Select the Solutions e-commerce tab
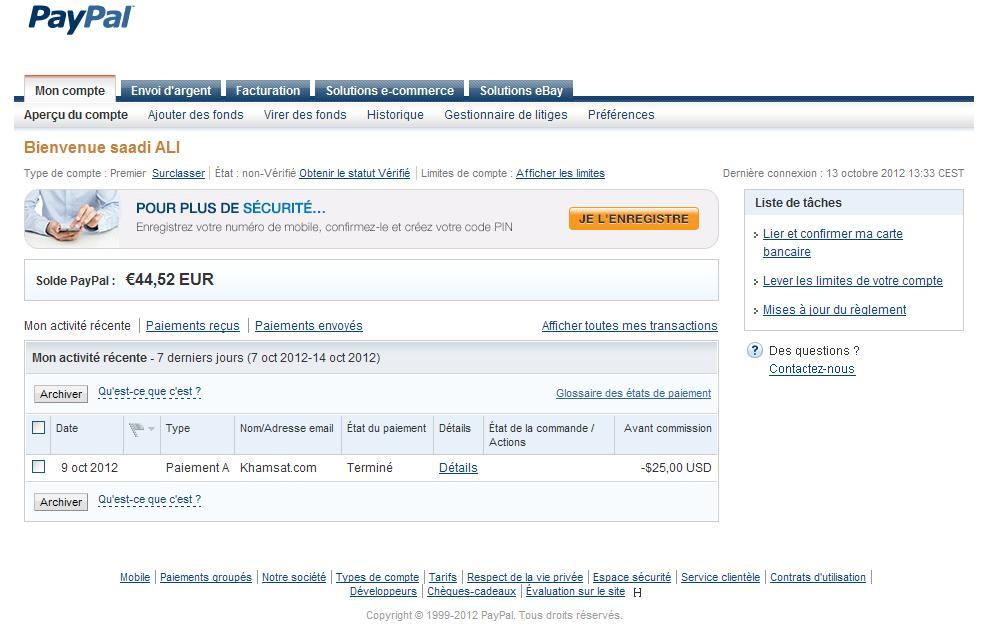The image size is (1004, 643). pos(389,90)
